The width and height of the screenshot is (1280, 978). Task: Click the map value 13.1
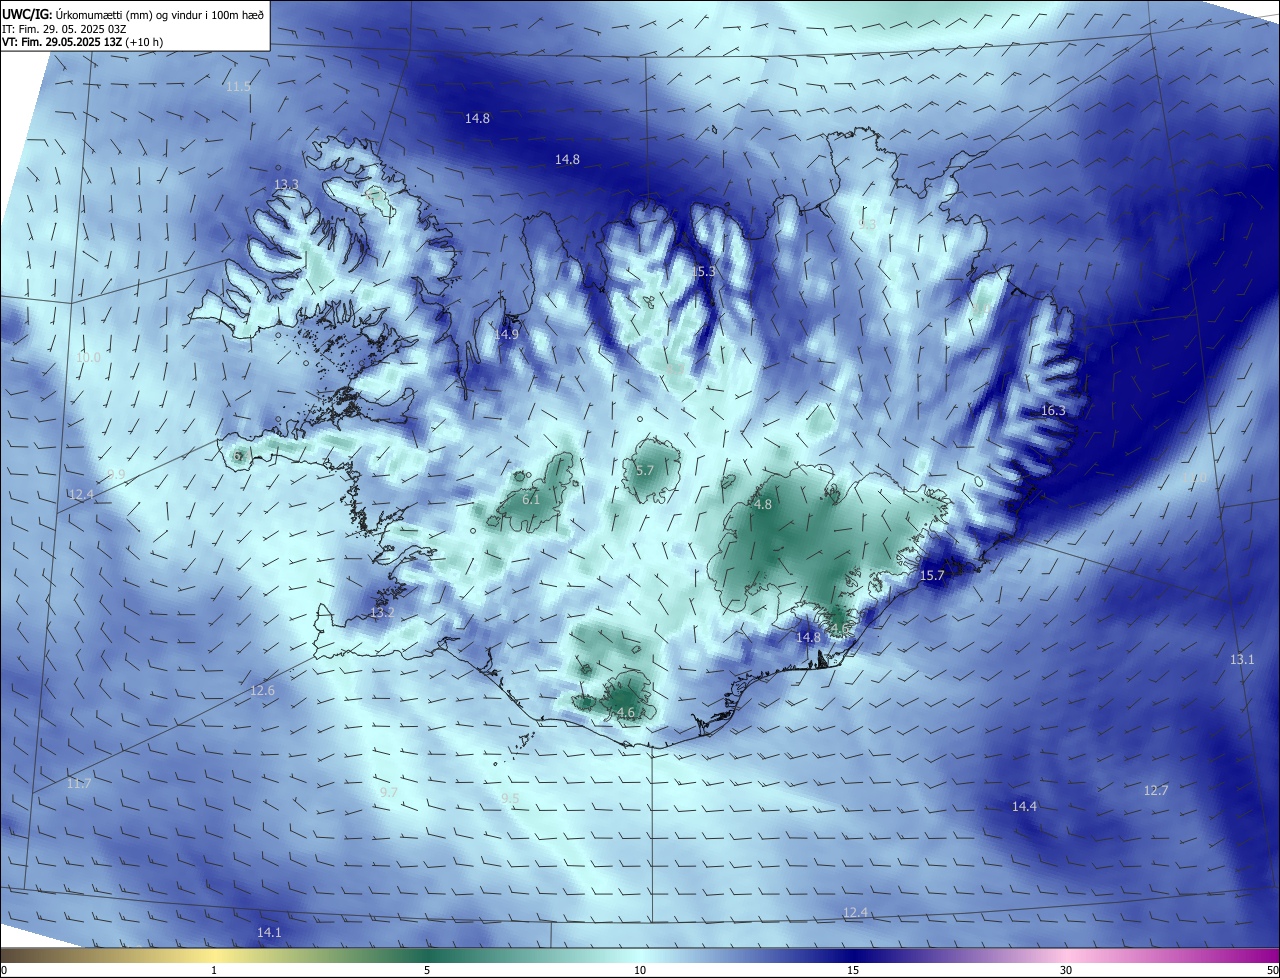1241,660
